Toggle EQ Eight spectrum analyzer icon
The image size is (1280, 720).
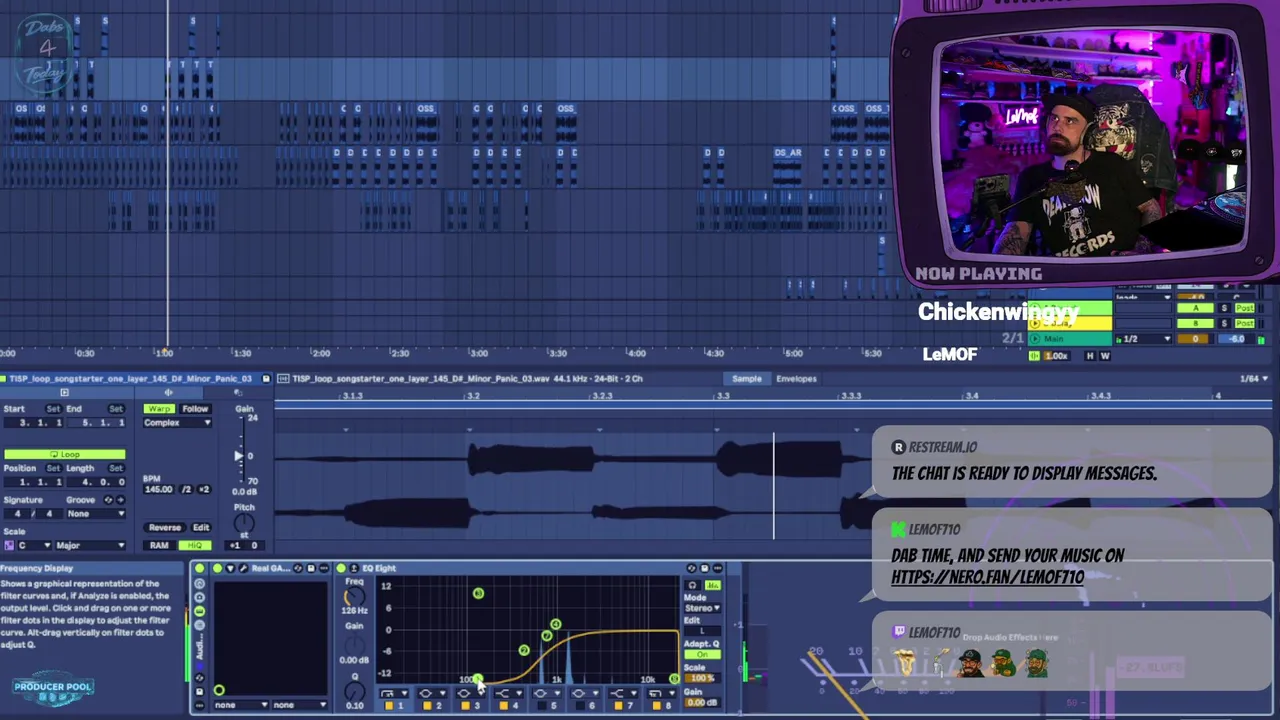(x=712, y=585)
